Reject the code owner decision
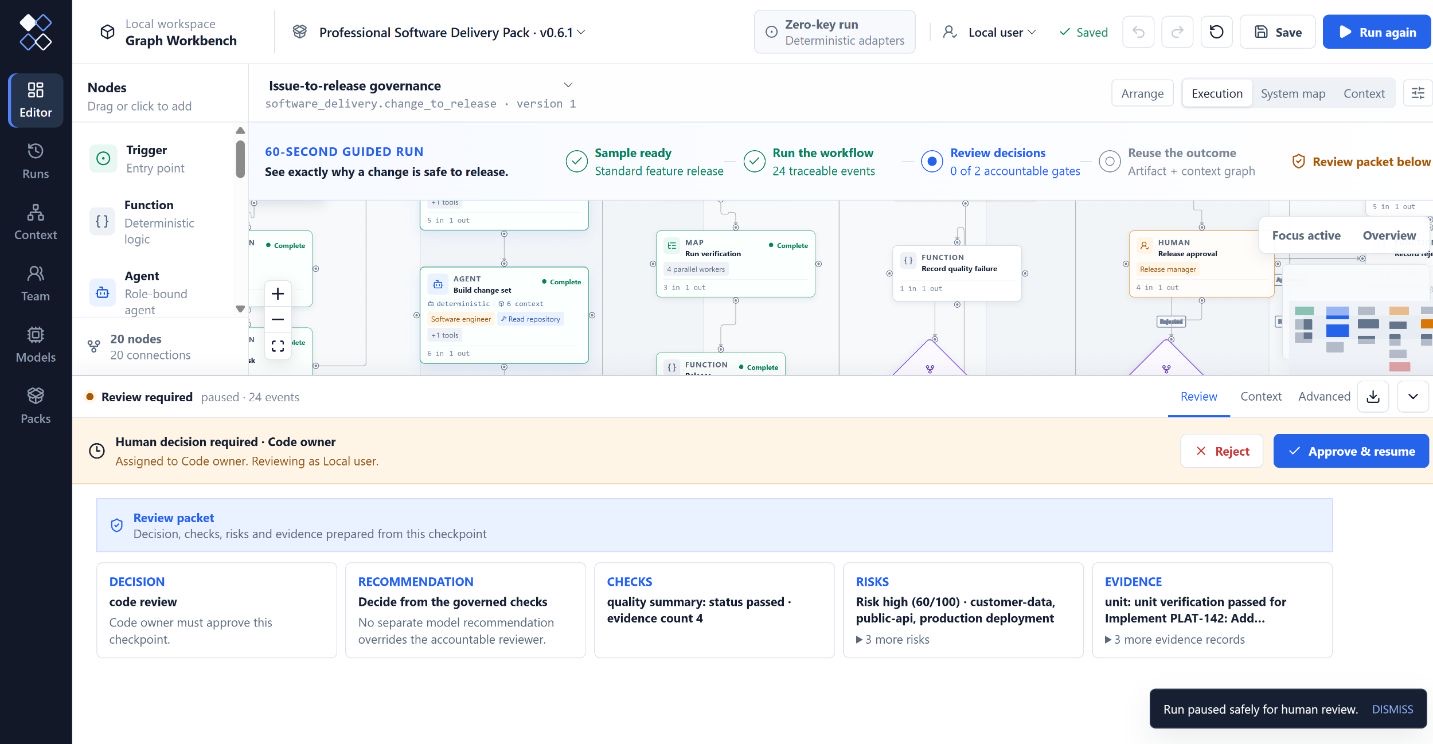Viewport: 1433px width, 744px height. click(1221, 451)
